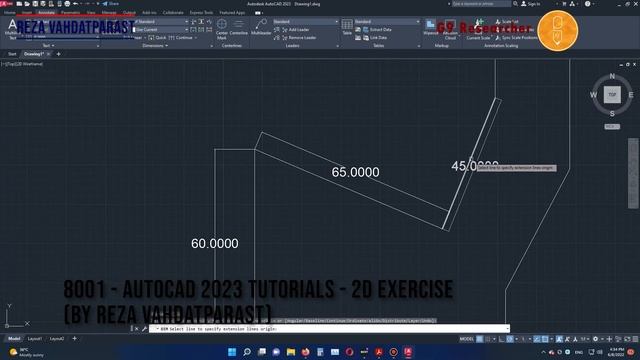Toggle Polar tracking in the status bar
640x360 pixels.
[x=510, y=339]
